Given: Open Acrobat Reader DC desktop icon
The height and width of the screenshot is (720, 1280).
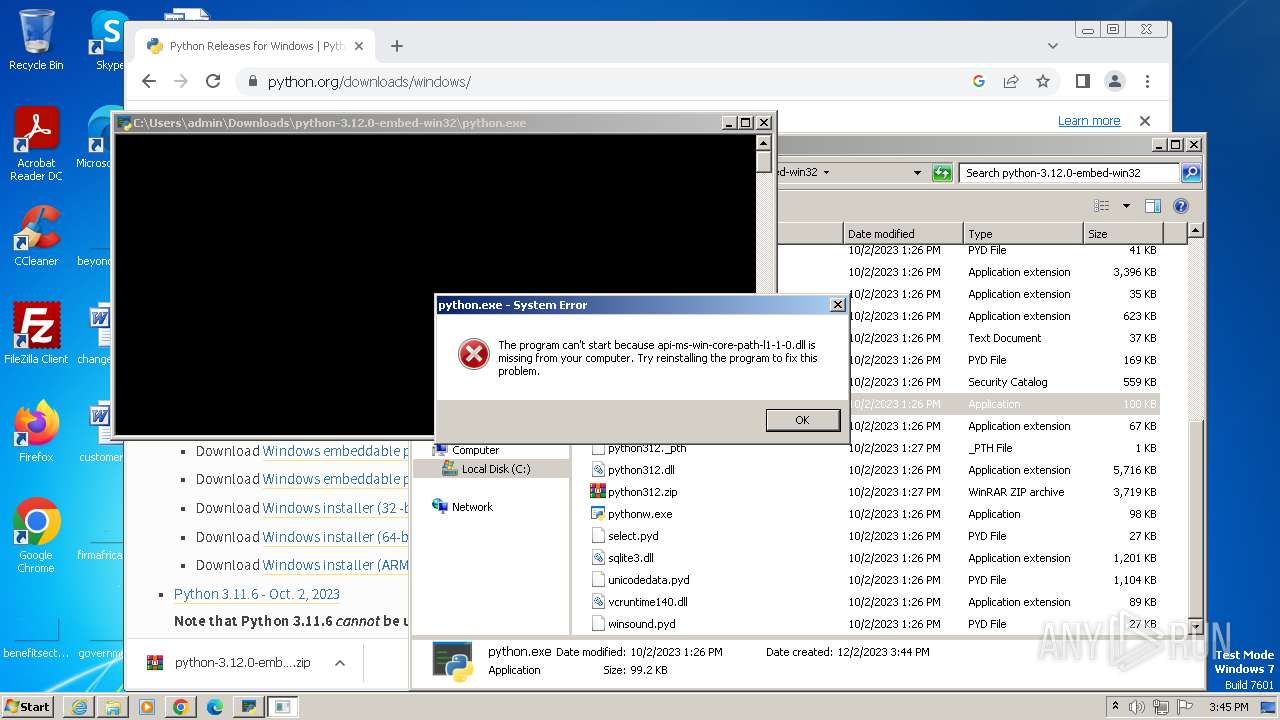Looking at the screenshot, I should [x=36, y=145].
